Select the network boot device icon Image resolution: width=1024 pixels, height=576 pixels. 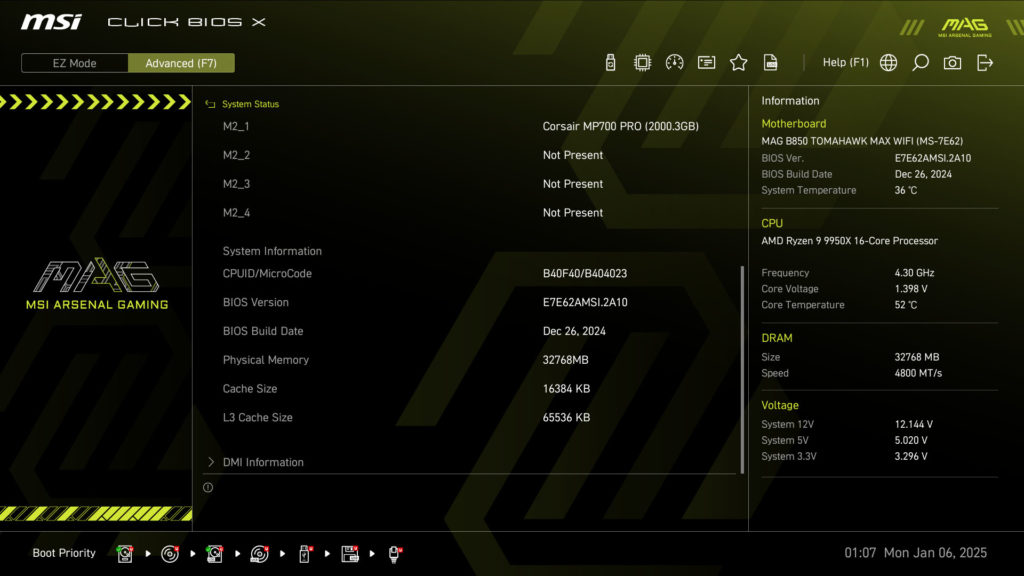pos(395,553)
